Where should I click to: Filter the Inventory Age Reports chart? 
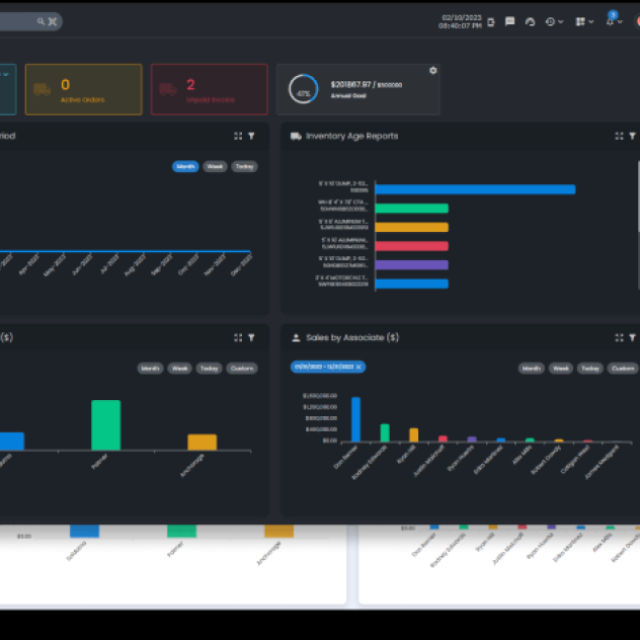[x=633, y=136]
